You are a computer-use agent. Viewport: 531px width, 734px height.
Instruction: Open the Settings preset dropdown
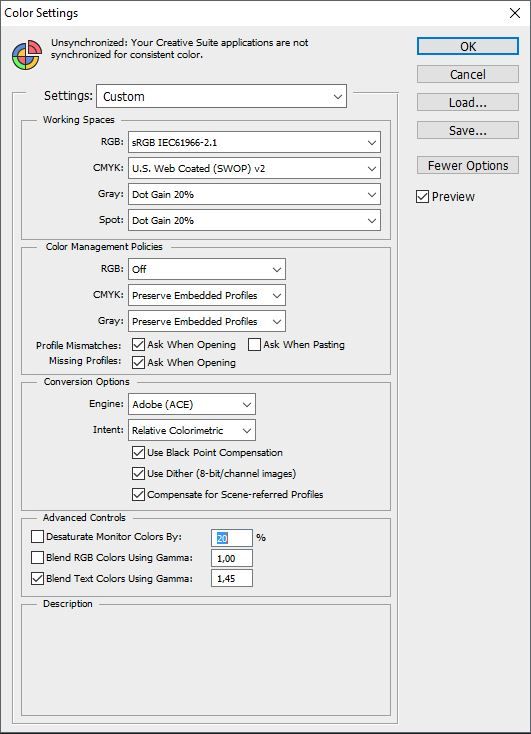click(221, 96)
